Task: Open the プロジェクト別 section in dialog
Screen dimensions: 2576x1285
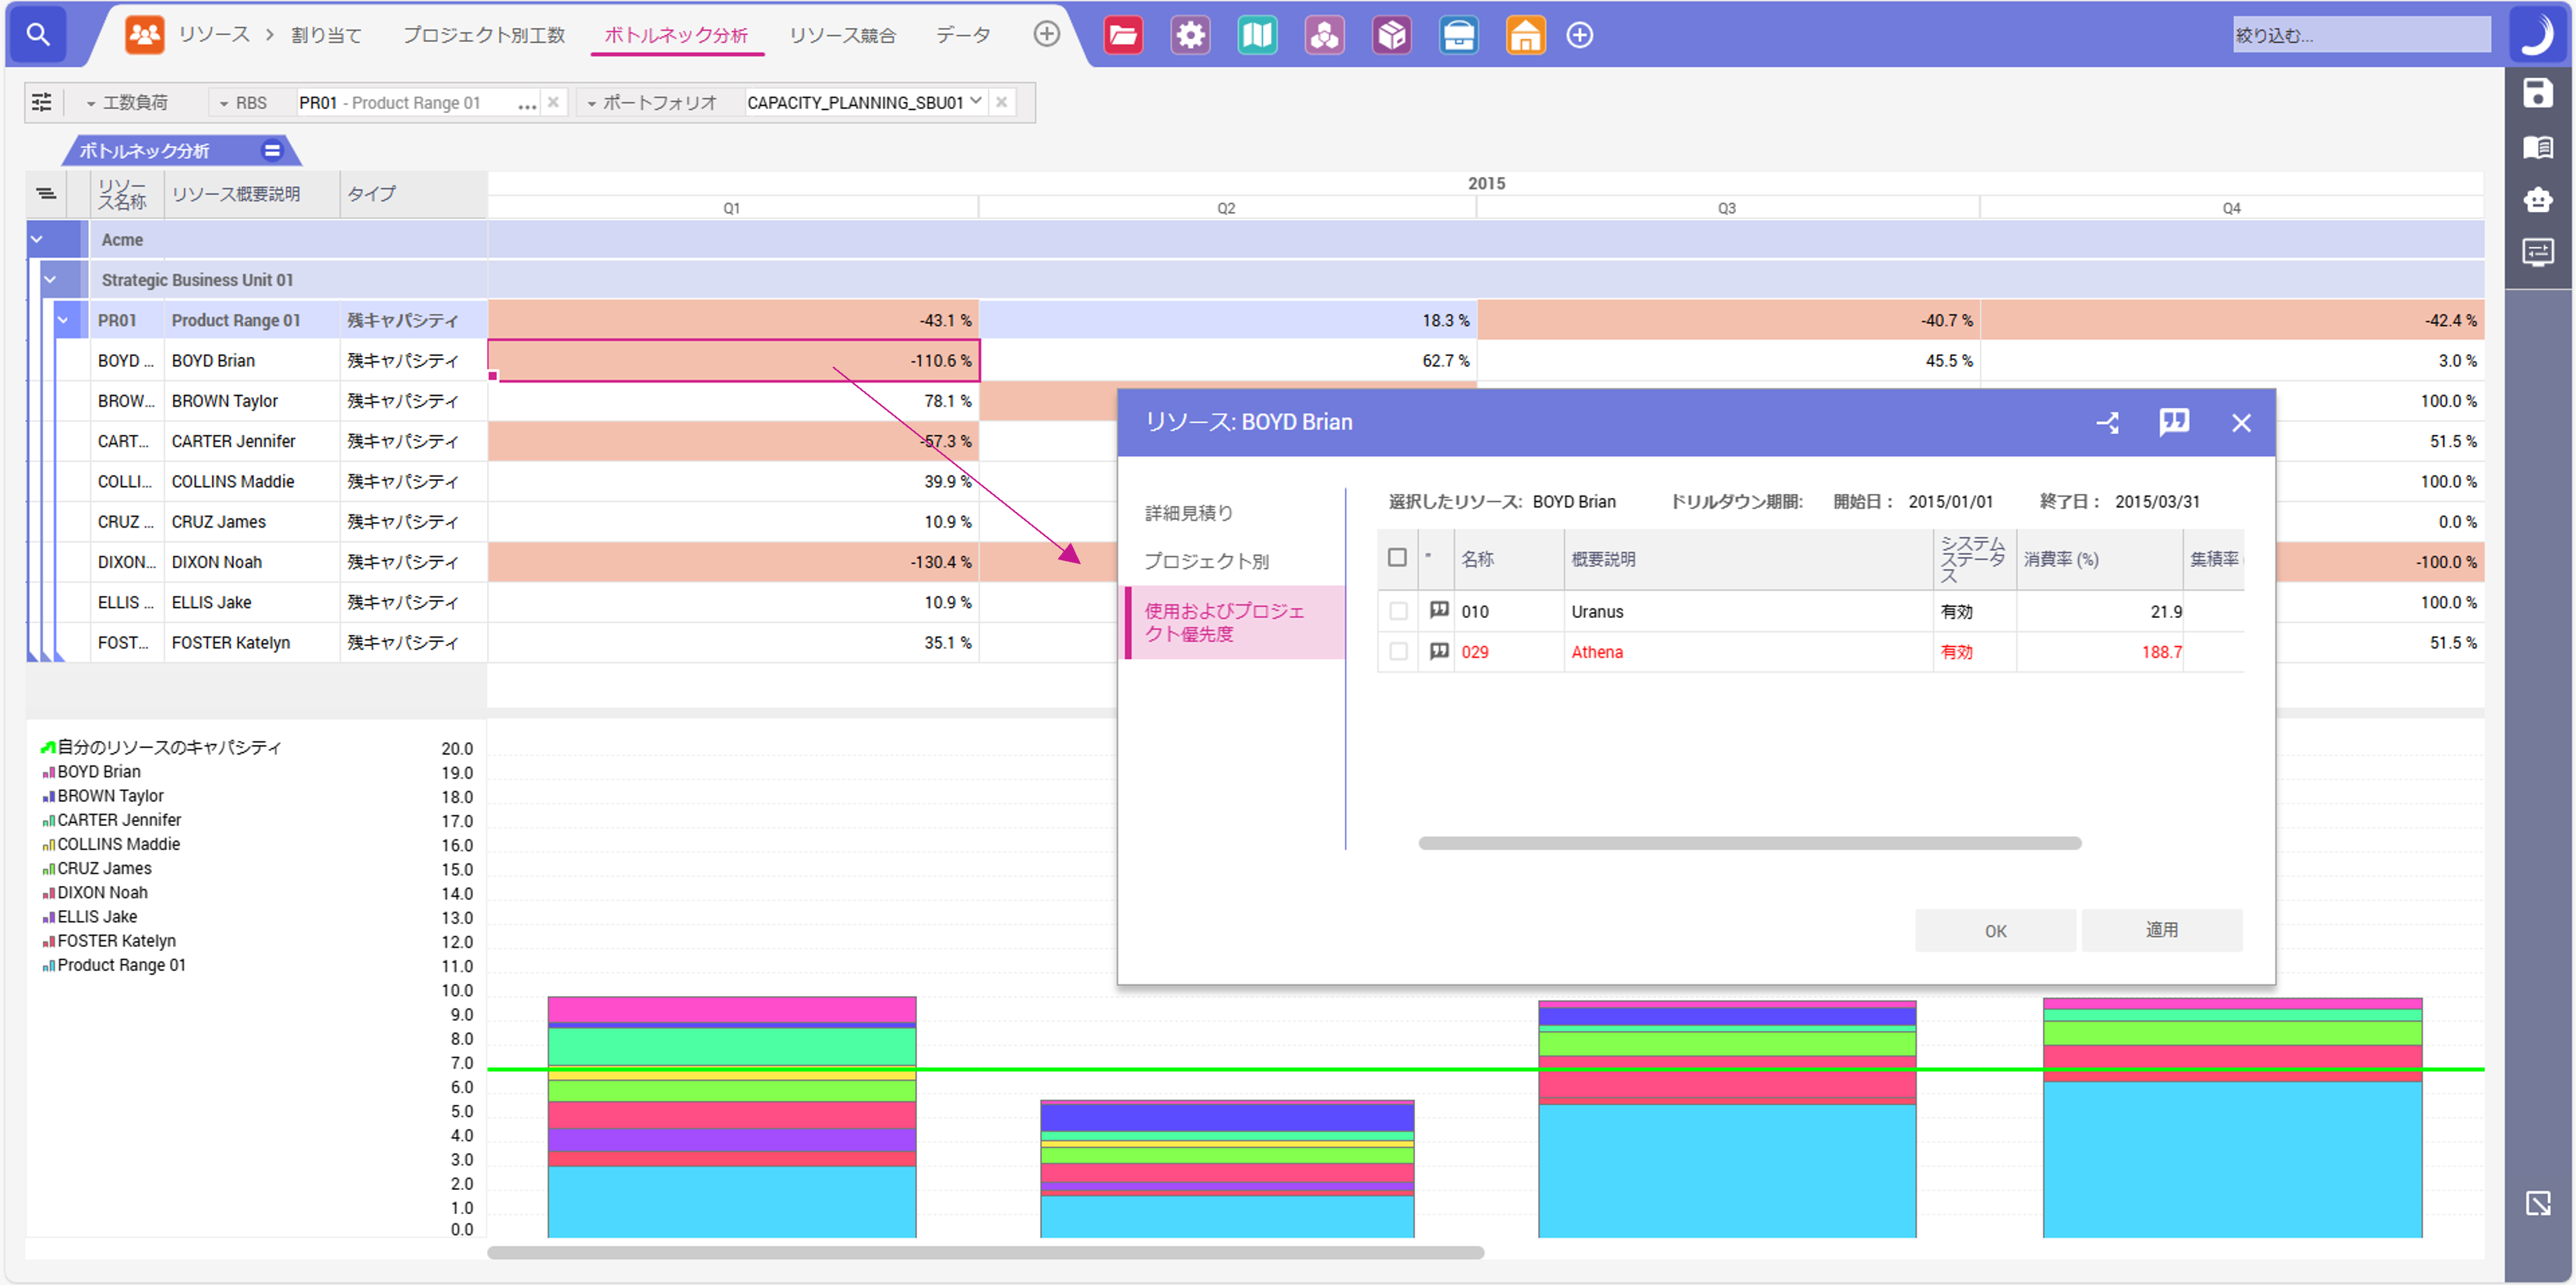Action: click(1207, 561)
